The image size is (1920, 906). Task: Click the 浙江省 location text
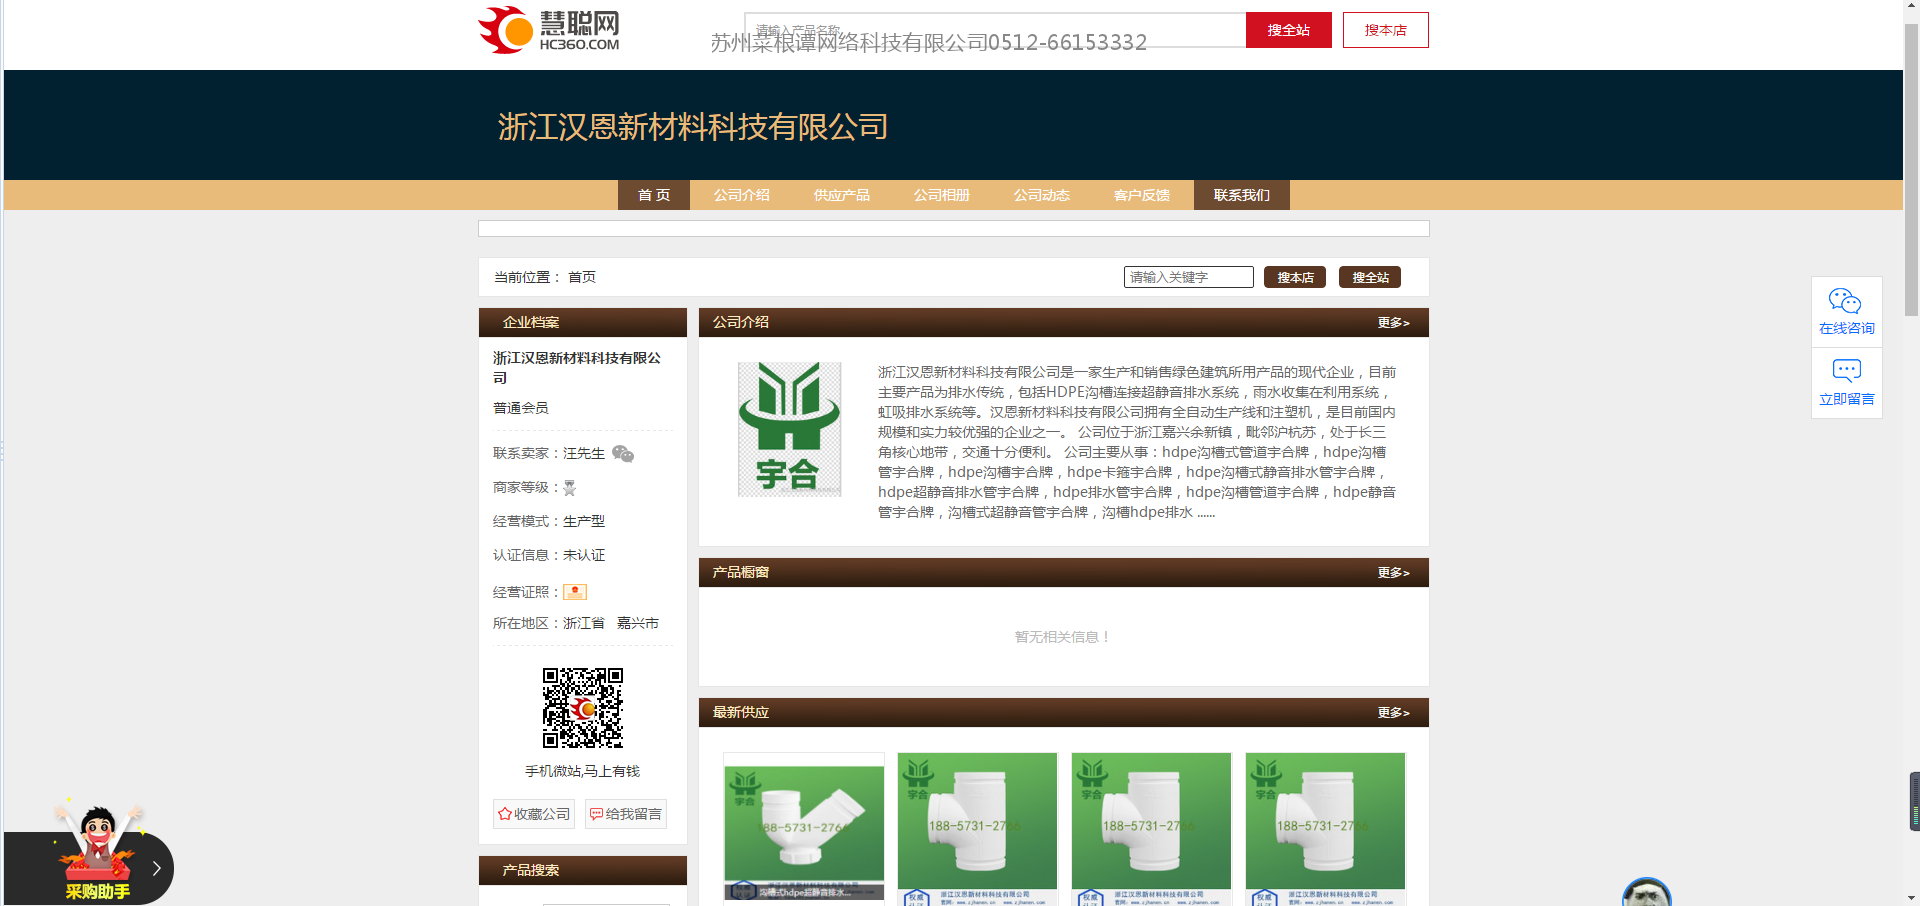(584, 623)
